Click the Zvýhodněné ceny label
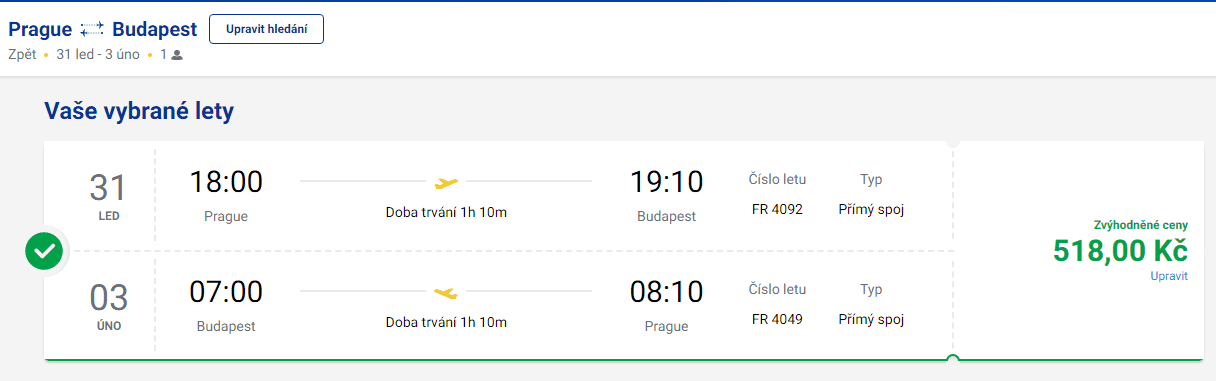1216x381 pixels. [x=1141, y=225]
